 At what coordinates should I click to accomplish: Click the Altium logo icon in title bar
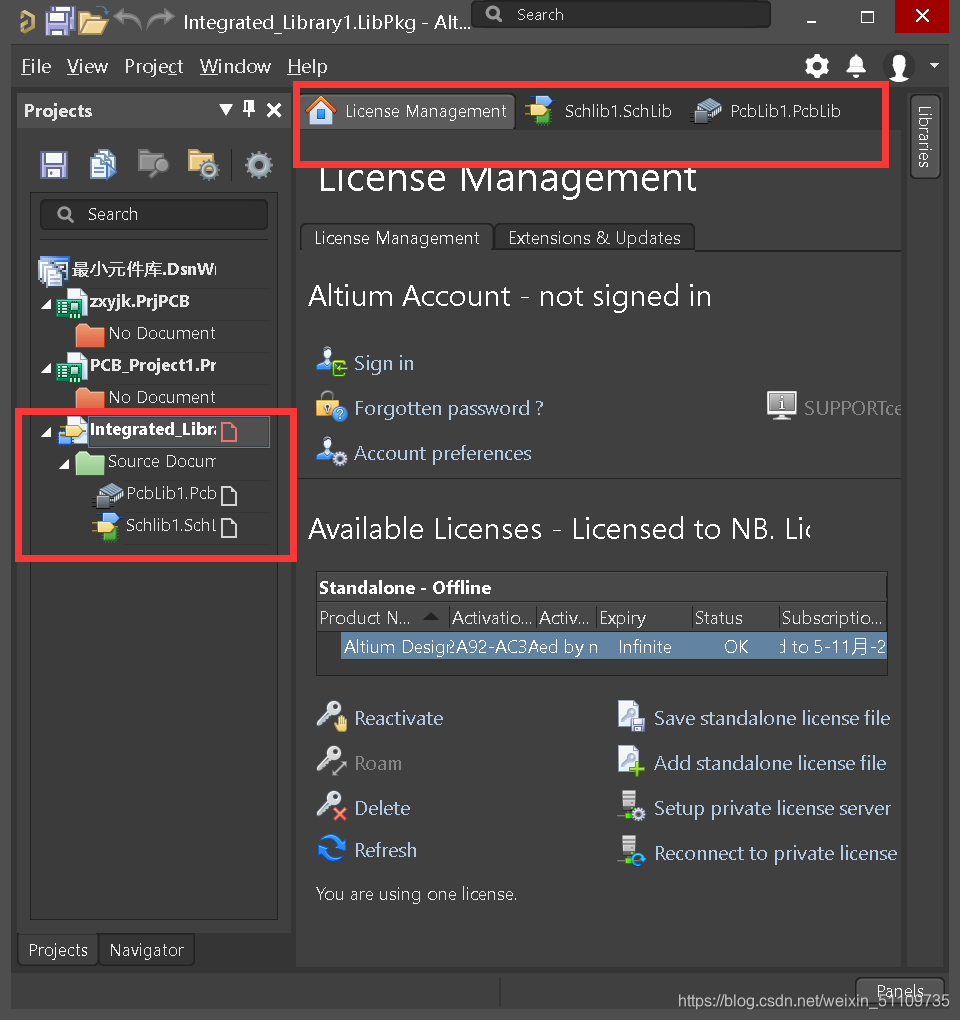[x=27, y=21]
